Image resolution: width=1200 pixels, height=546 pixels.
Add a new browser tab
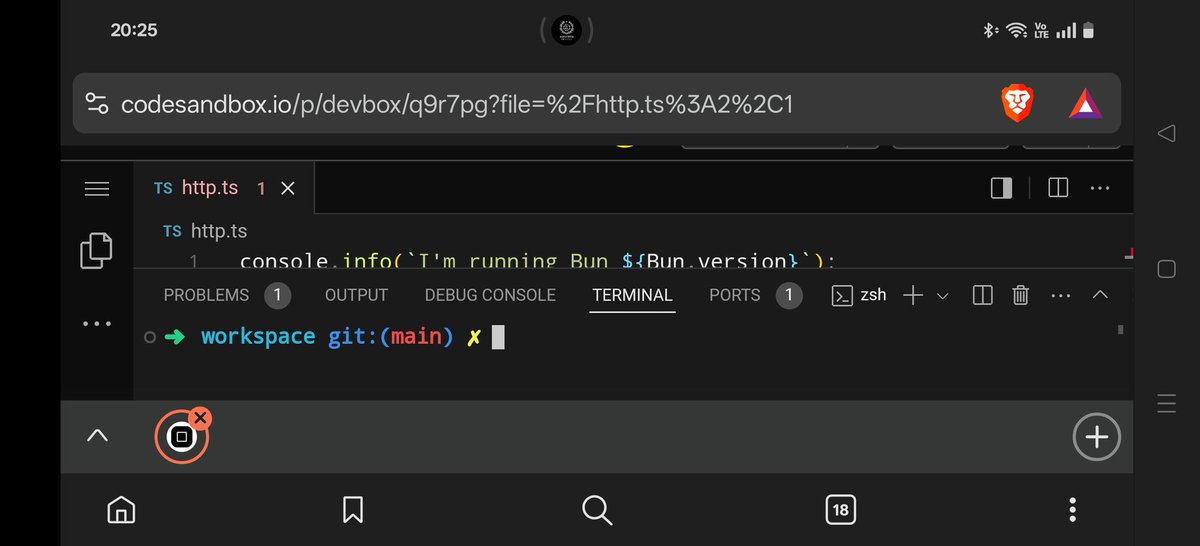tap(1096, 437)
